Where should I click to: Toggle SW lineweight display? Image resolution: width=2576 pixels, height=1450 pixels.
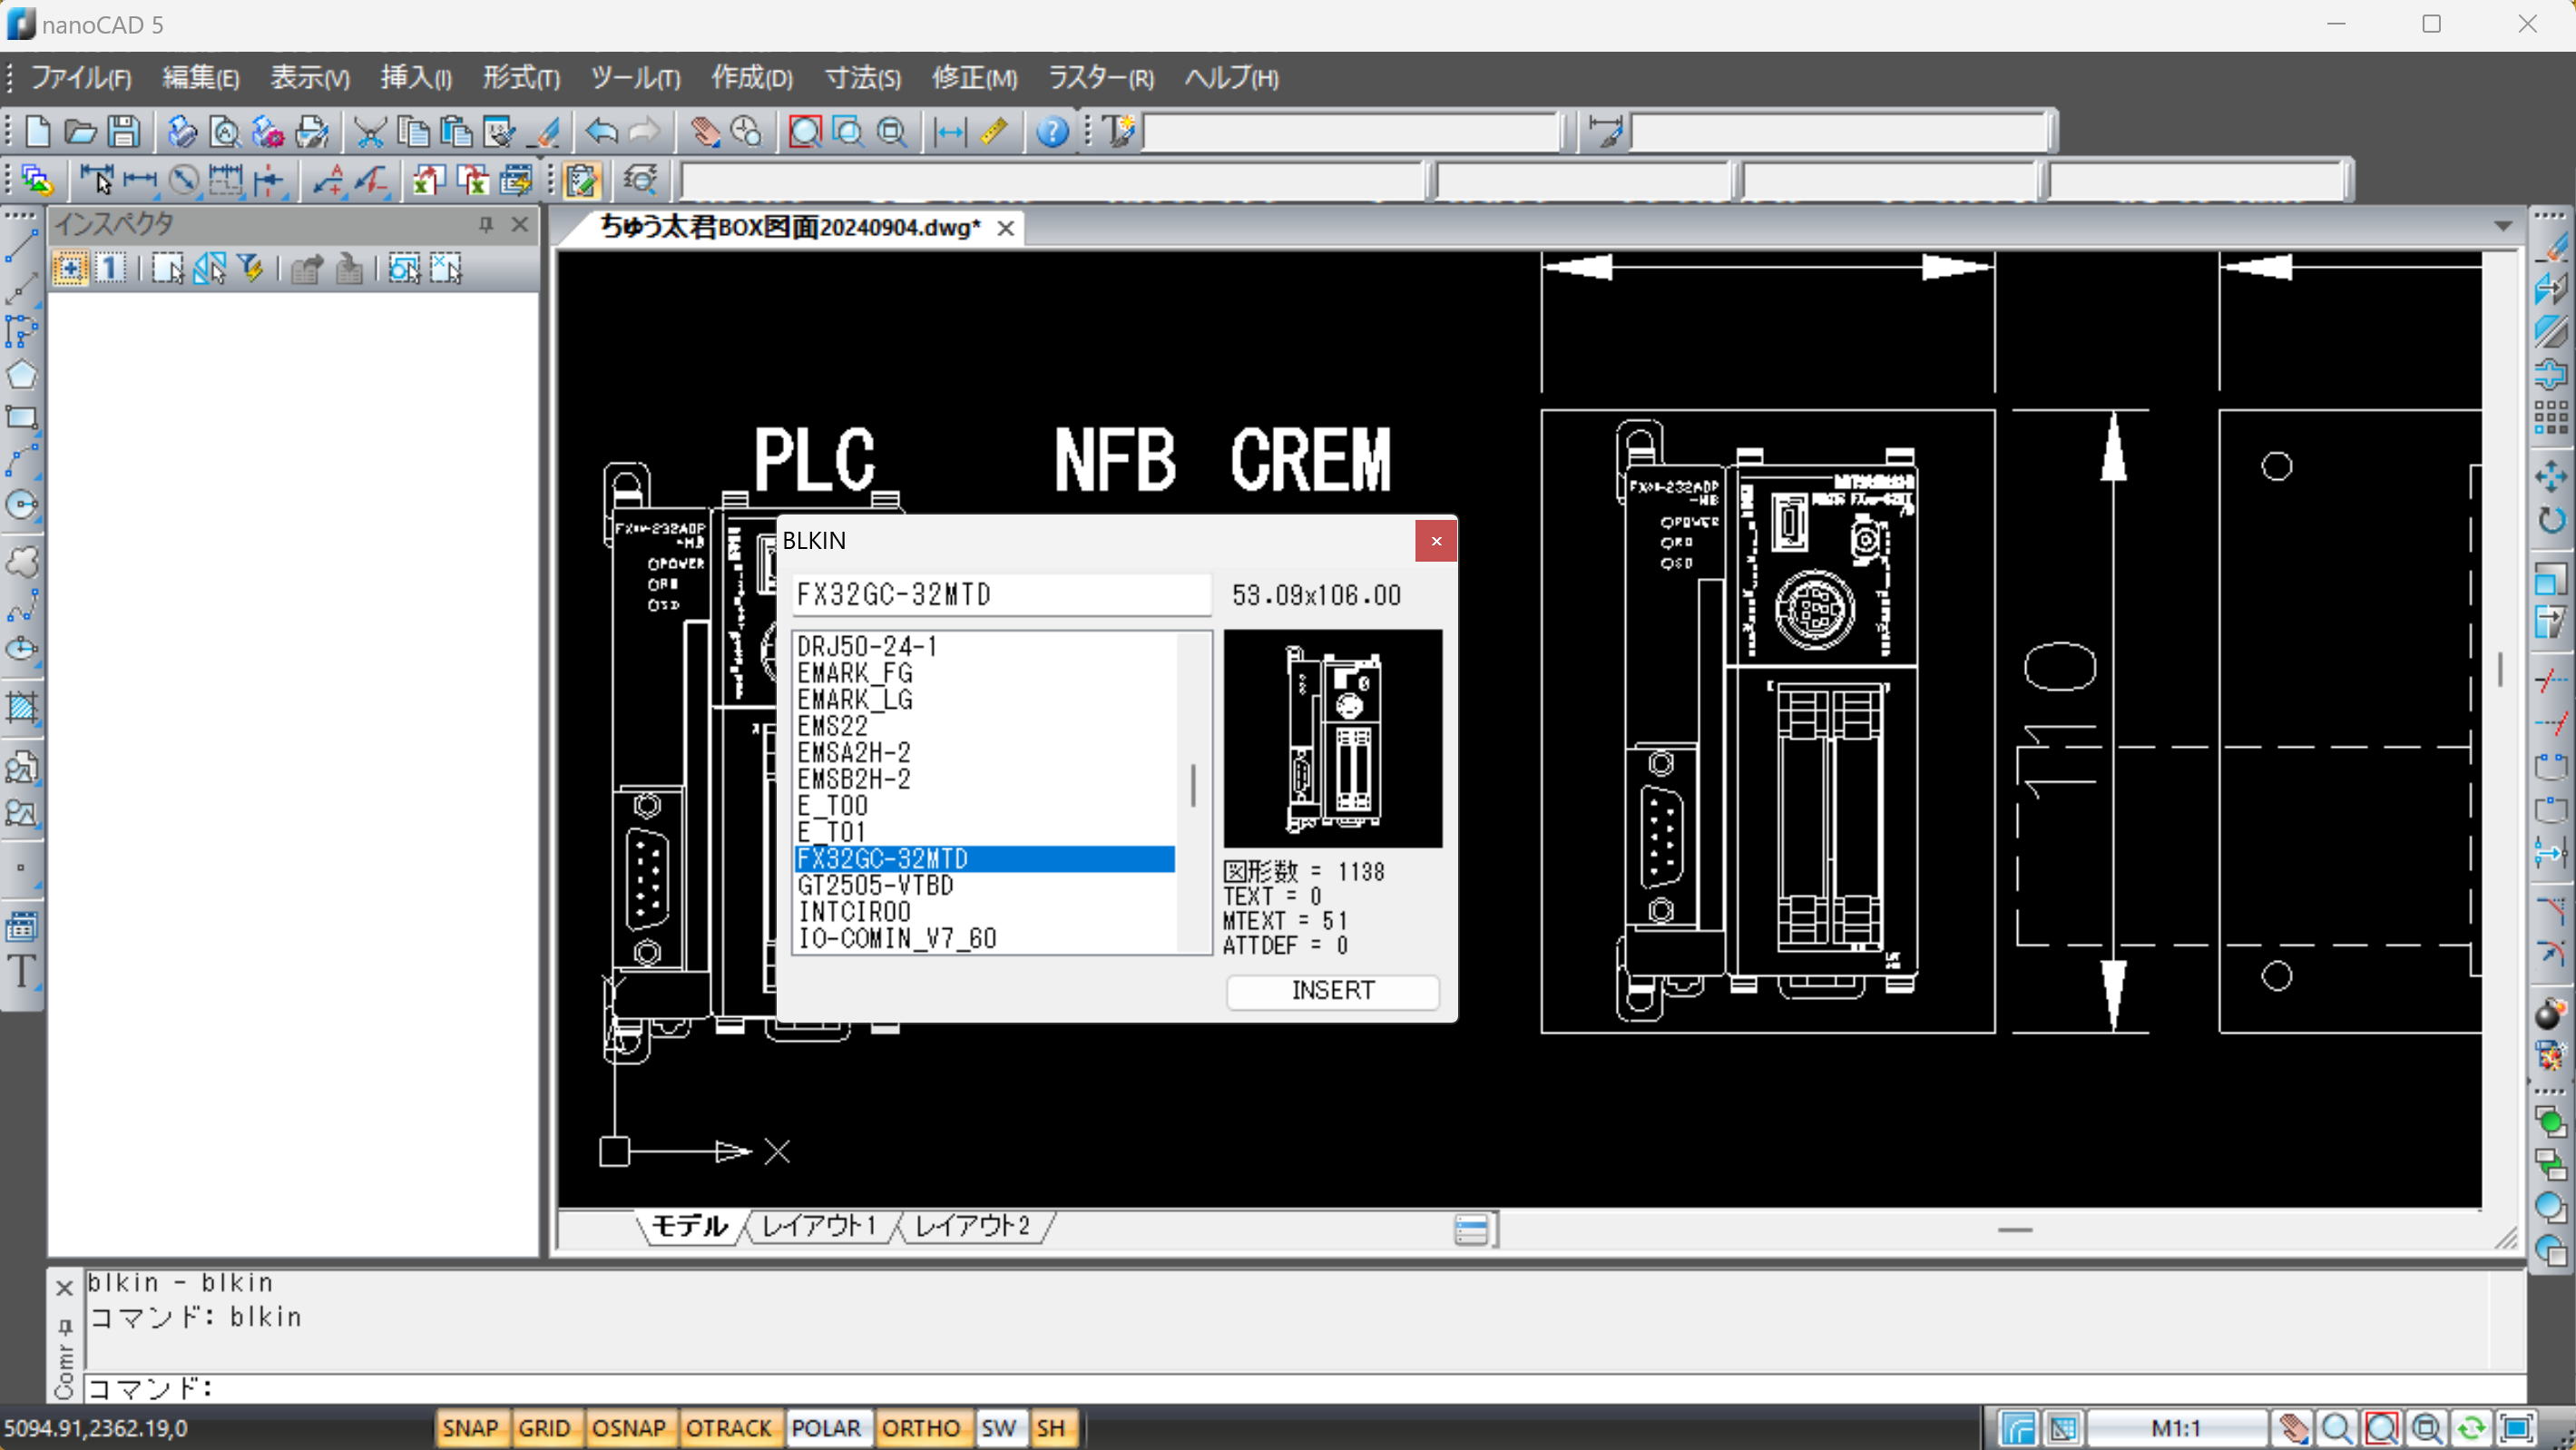999,1428
